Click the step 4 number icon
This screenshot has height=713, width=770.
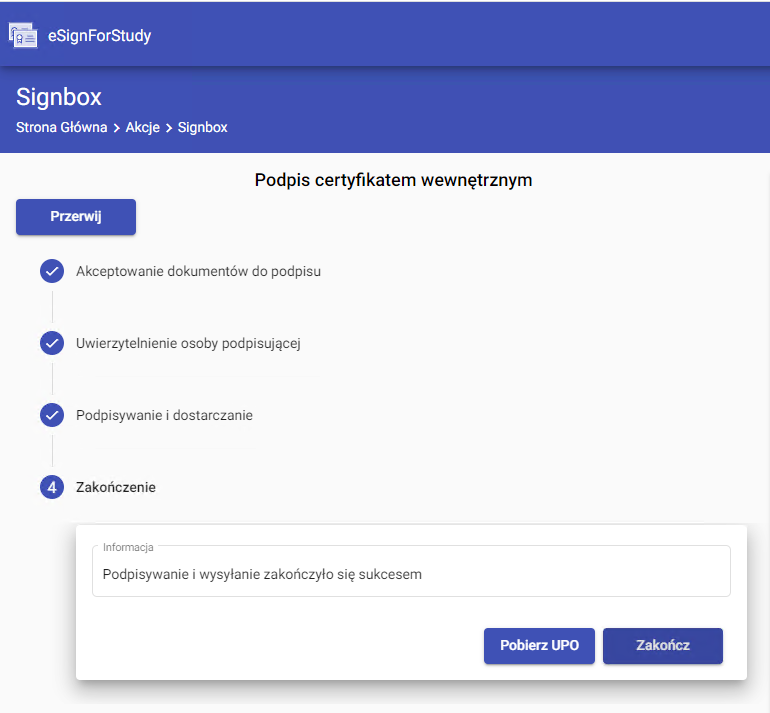52,487
